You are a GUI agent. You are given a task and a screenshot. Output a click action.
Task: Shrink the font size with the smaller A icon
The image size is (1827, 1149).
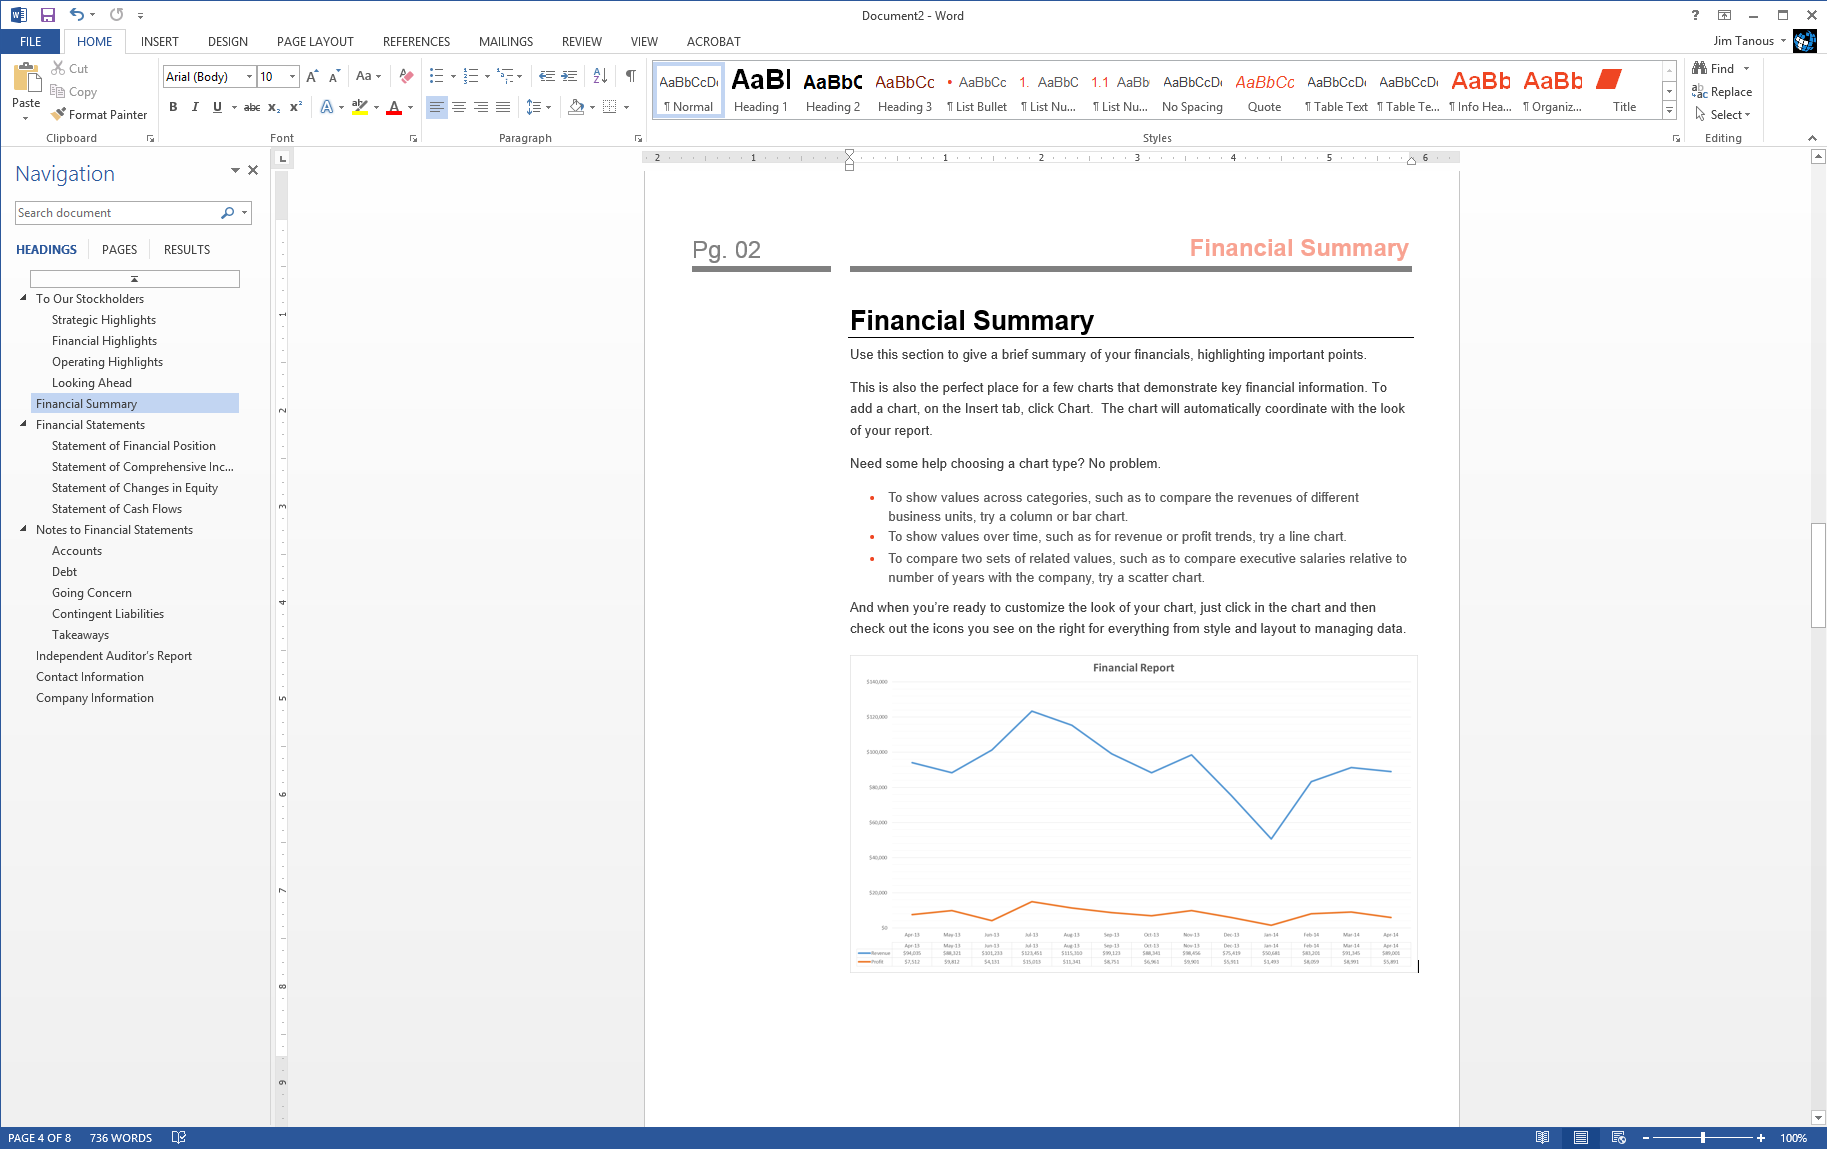tap(334, 76)
